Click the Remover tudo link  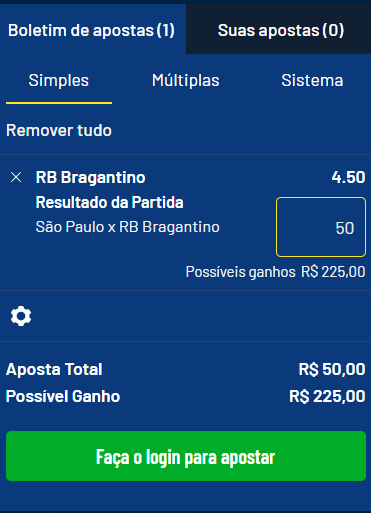pyautogui.click(x=59, y=130)
